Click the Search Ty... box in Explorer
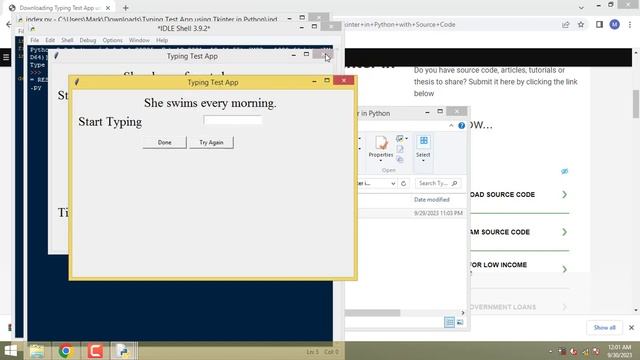The width and height of the screenshot is (640, 360). [438, 183]
